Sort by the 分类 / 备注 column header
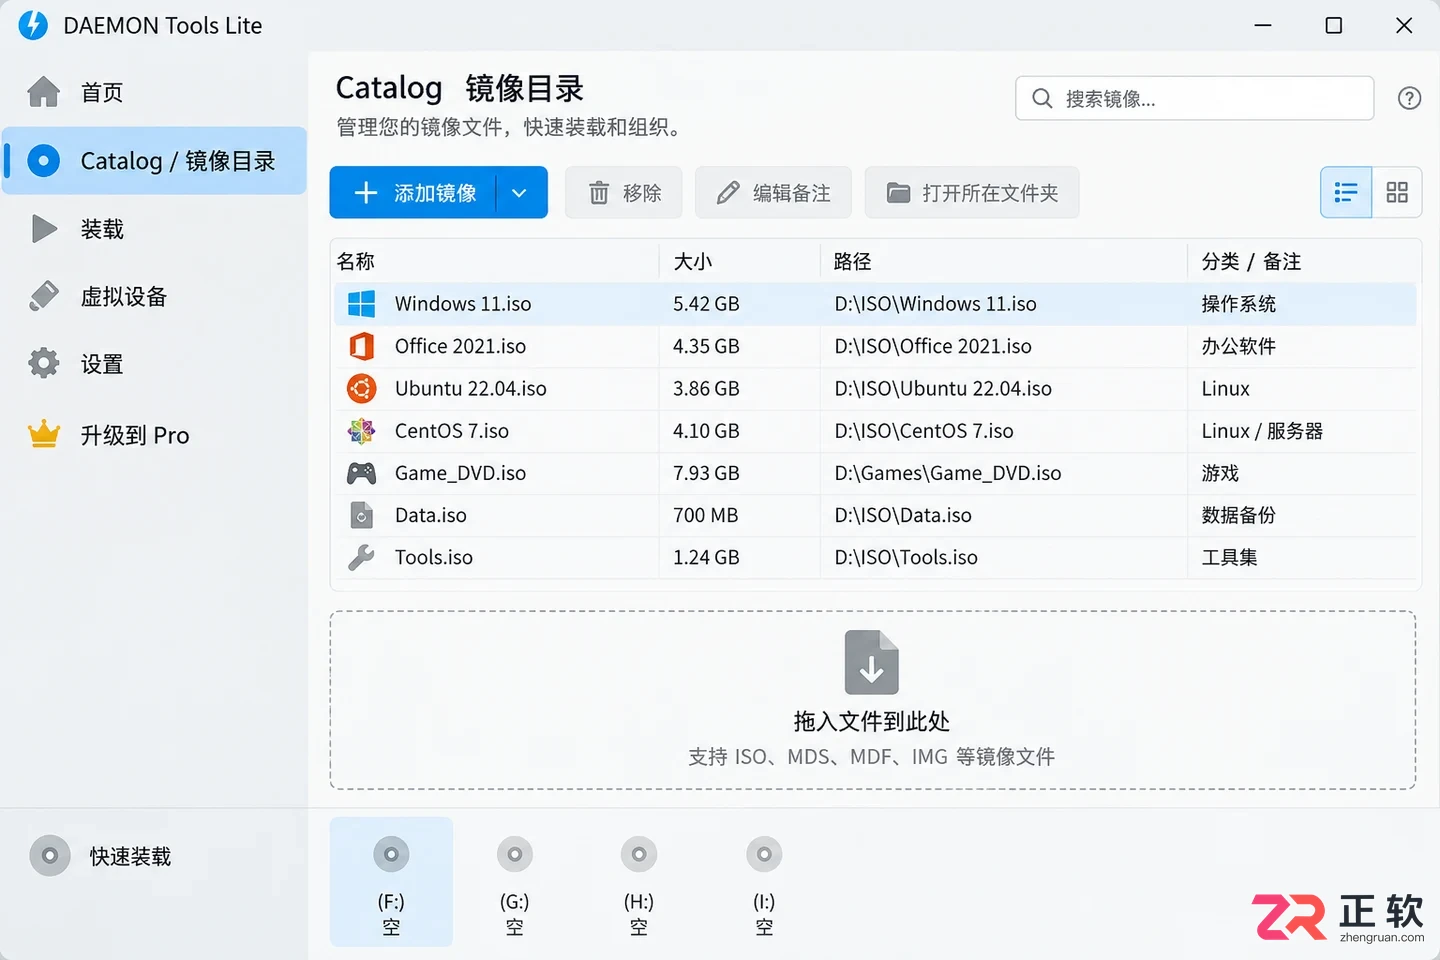 1251,261
